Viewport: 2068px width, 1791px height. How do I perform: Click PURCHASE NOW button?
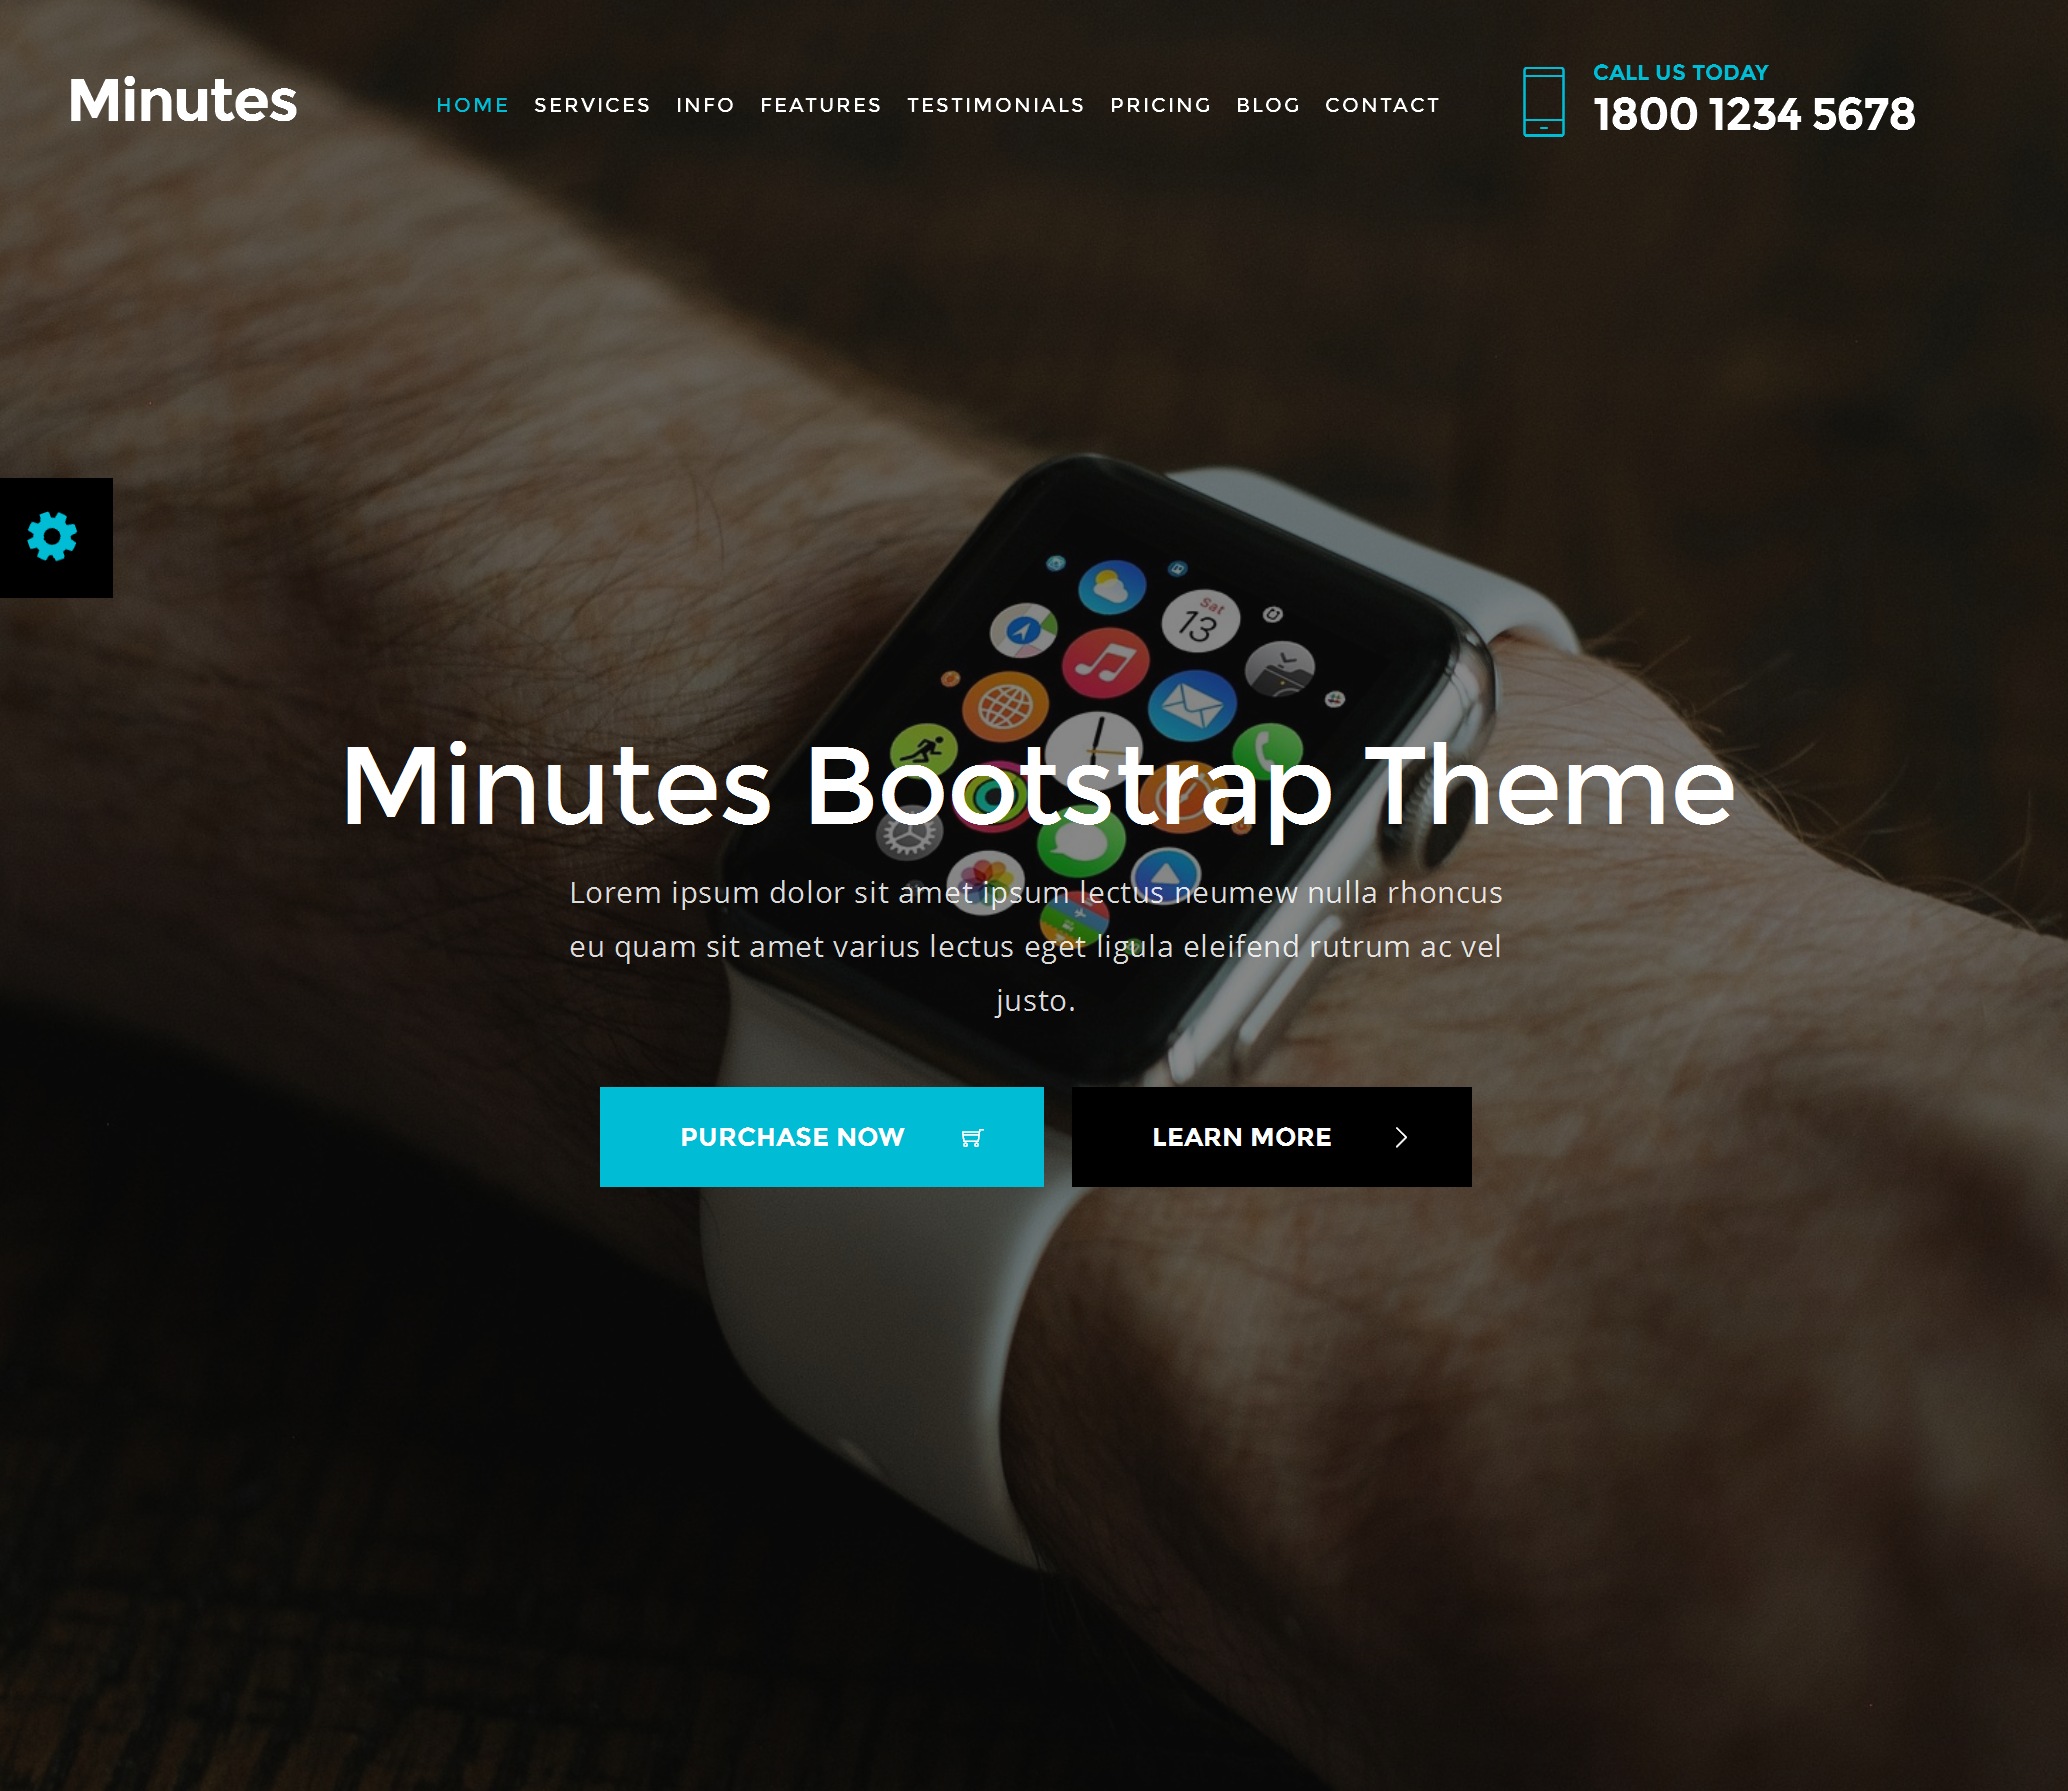(823, 1137)
